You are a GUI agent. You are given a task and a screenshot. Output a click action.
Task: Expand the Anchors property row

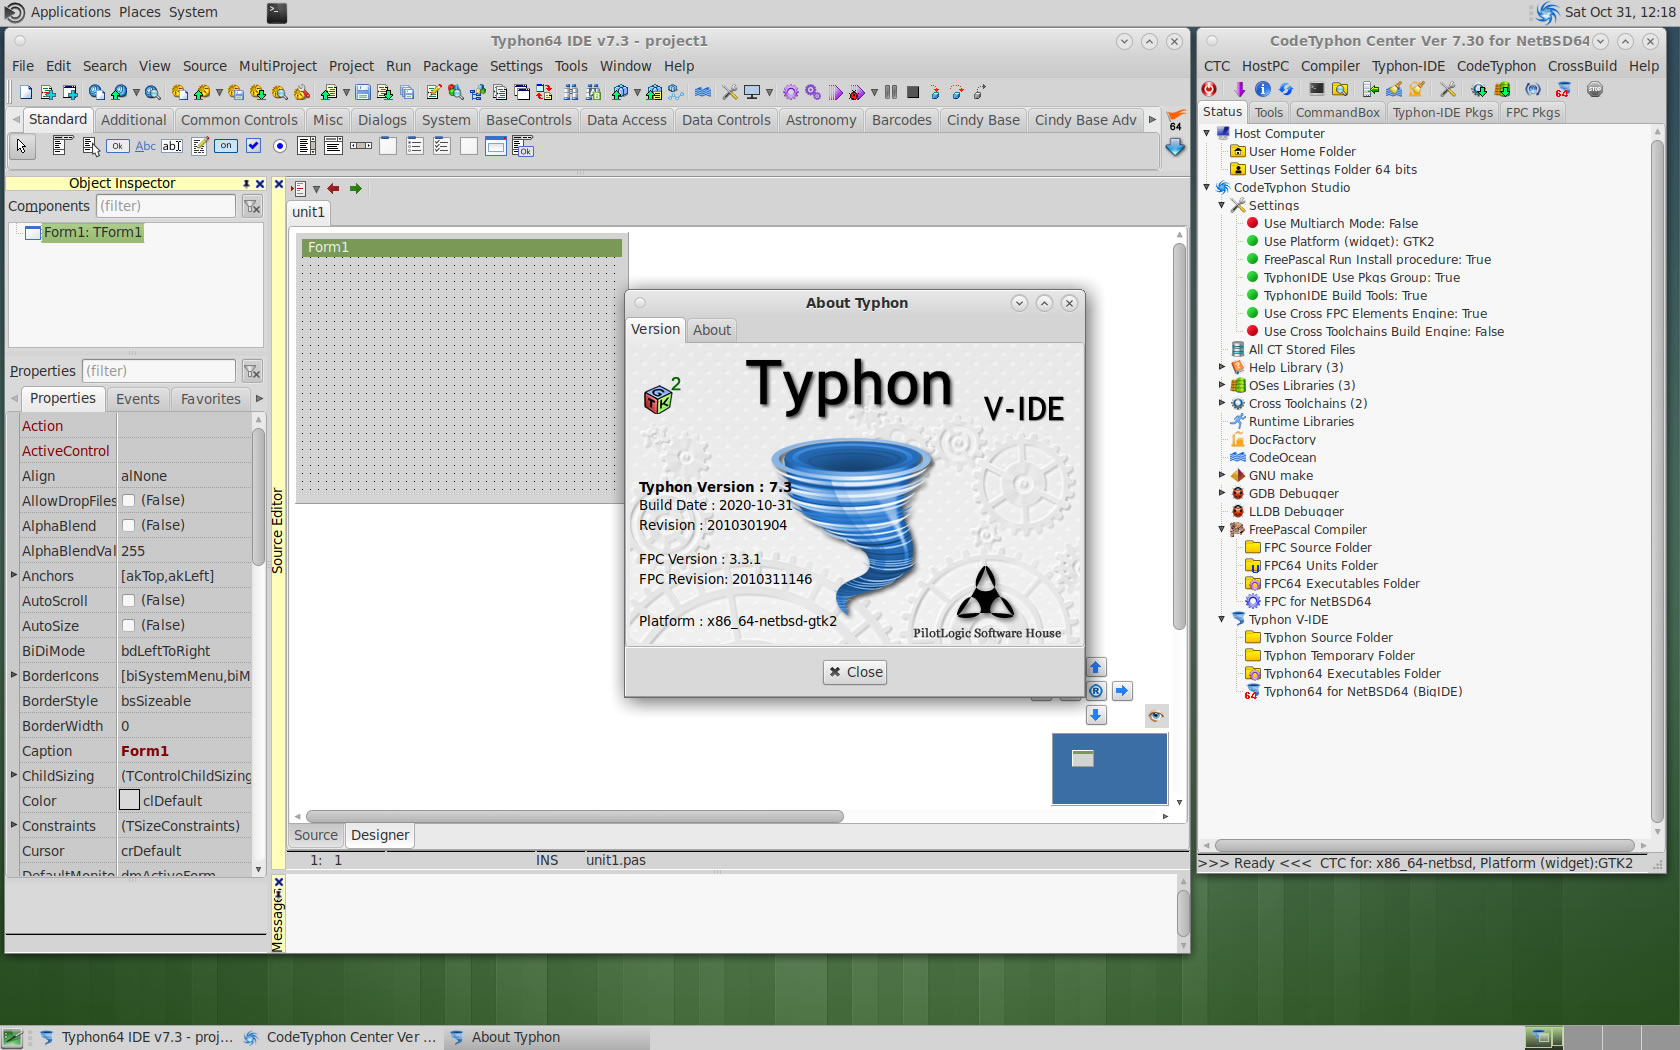tap(13, 575)
